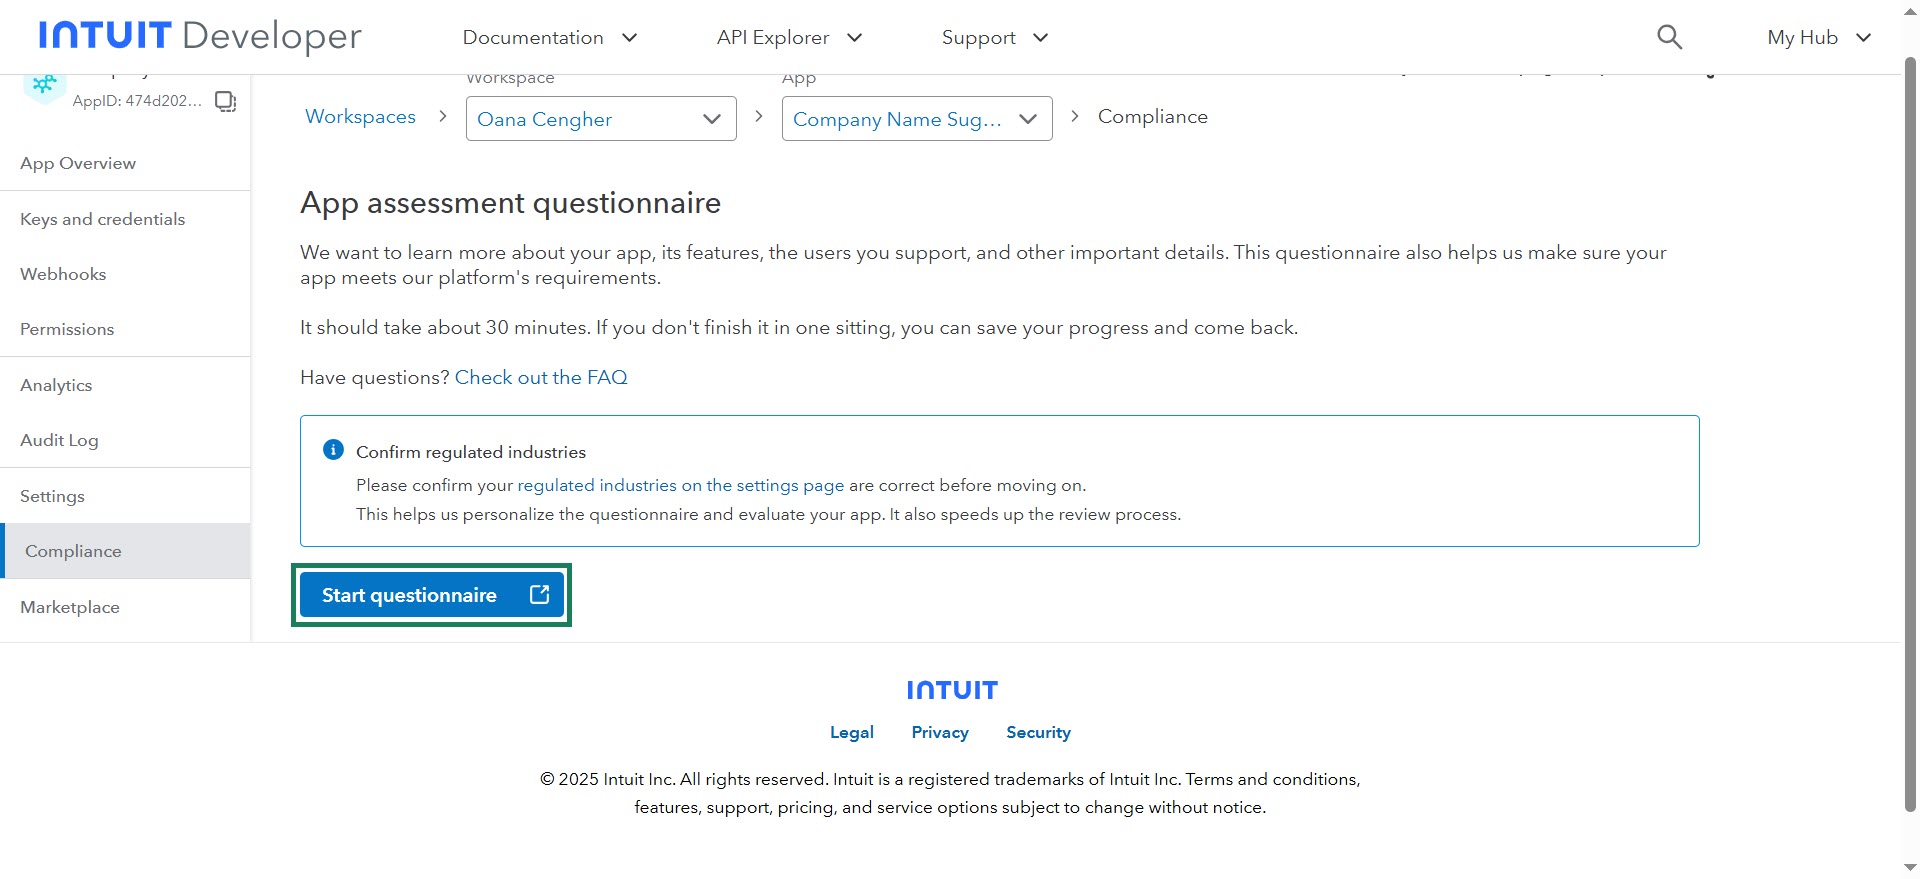The height and width of the screenshot is (879, 1920).
Task: Click the Intuit Developer logo
Action: coord(200,37)
